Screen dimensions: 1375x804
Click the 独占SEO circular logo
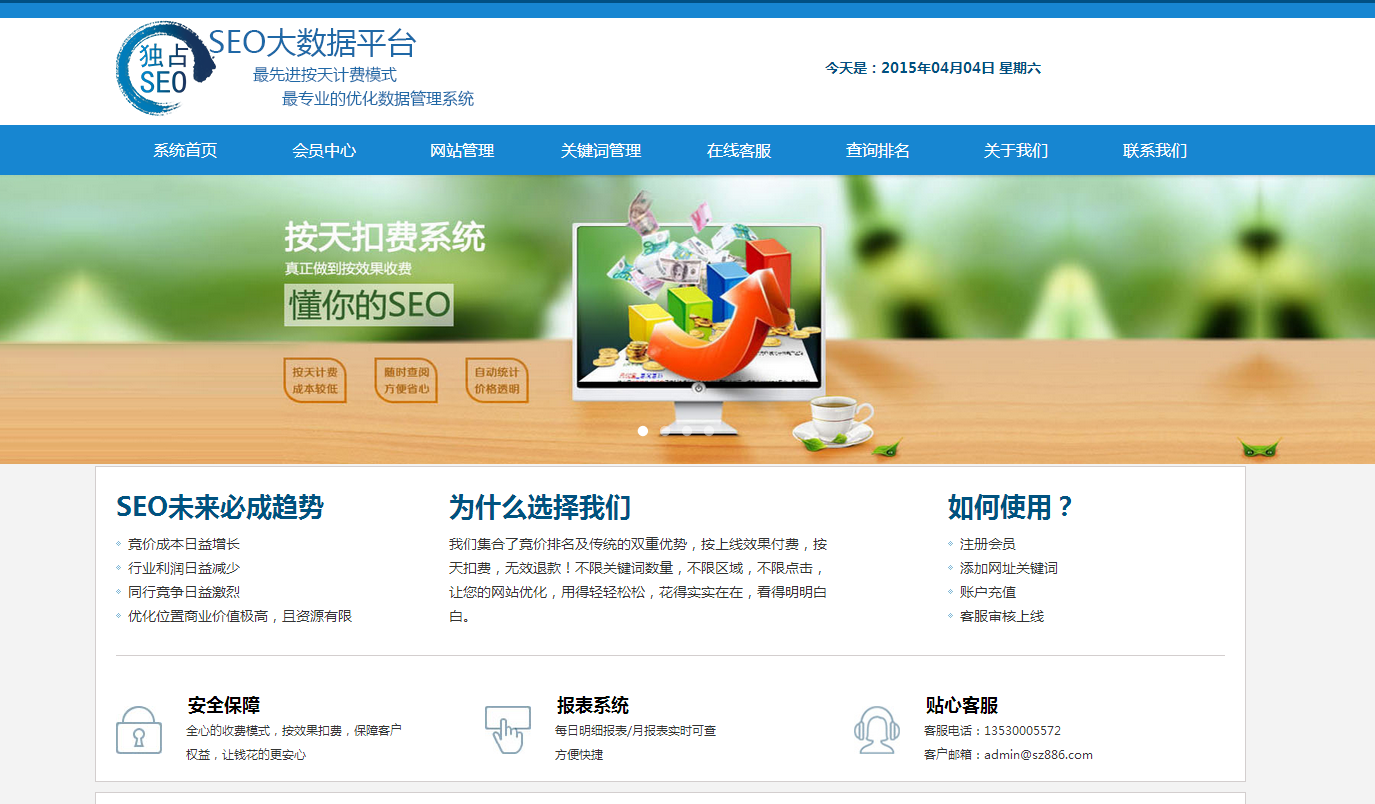[164, 68]
